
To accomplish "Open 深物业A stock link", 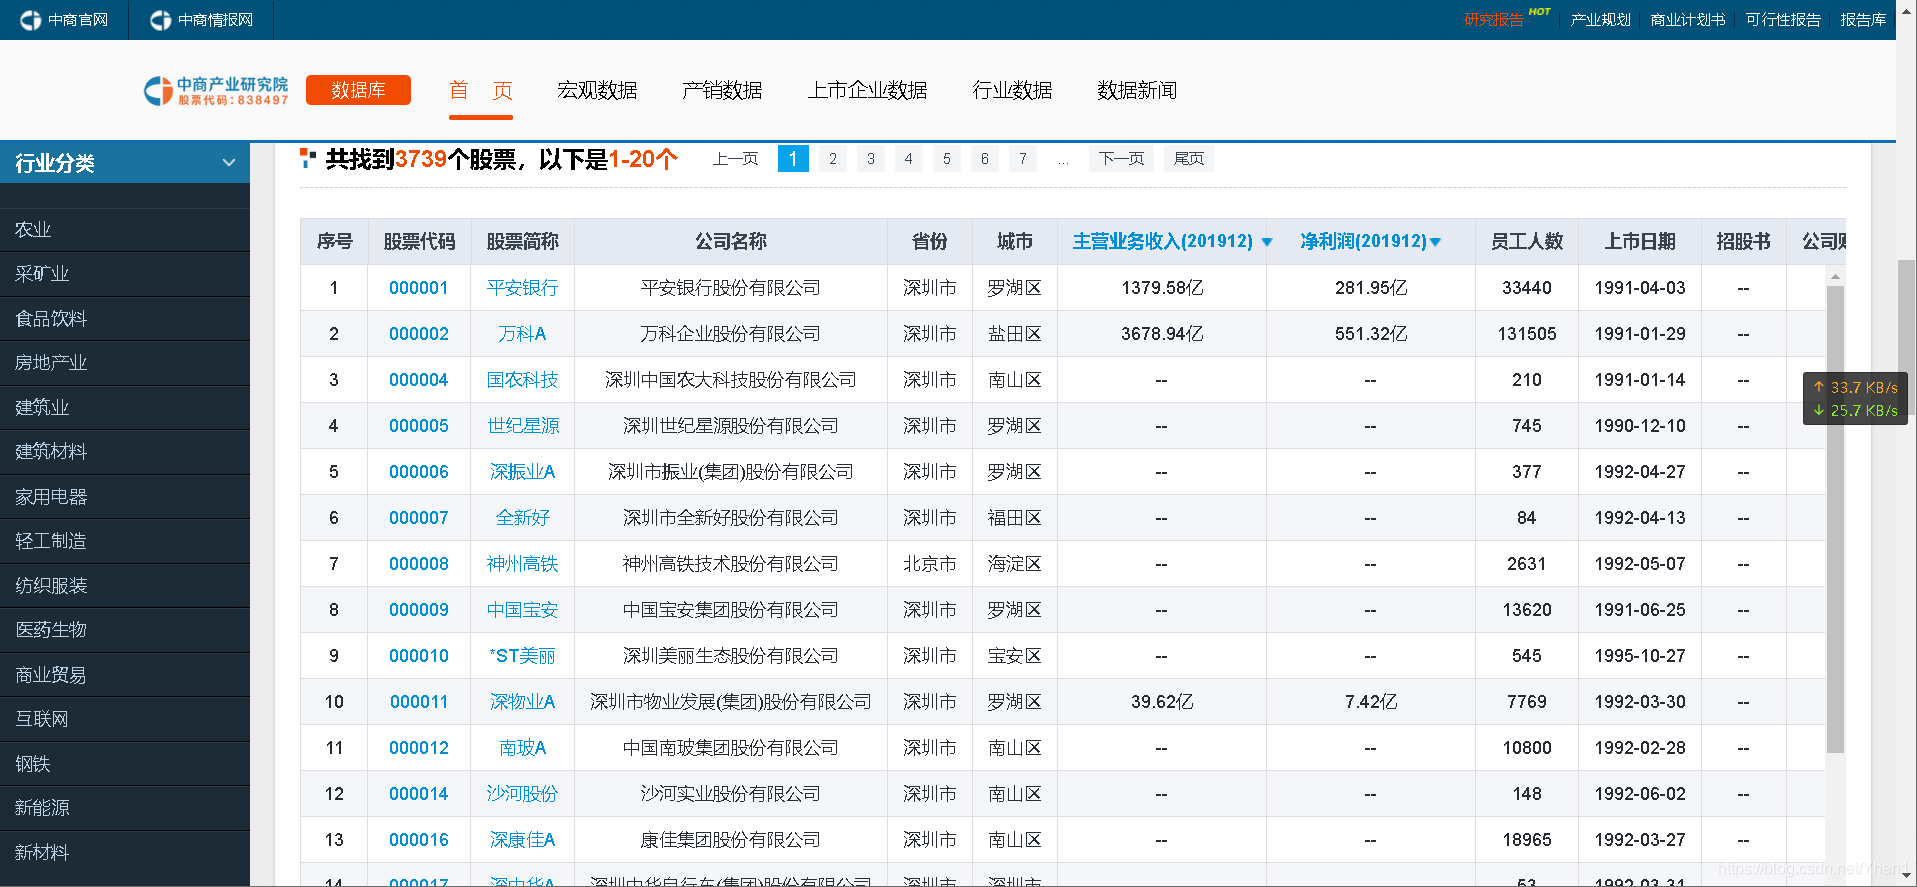I will click(x=522, y=702).
